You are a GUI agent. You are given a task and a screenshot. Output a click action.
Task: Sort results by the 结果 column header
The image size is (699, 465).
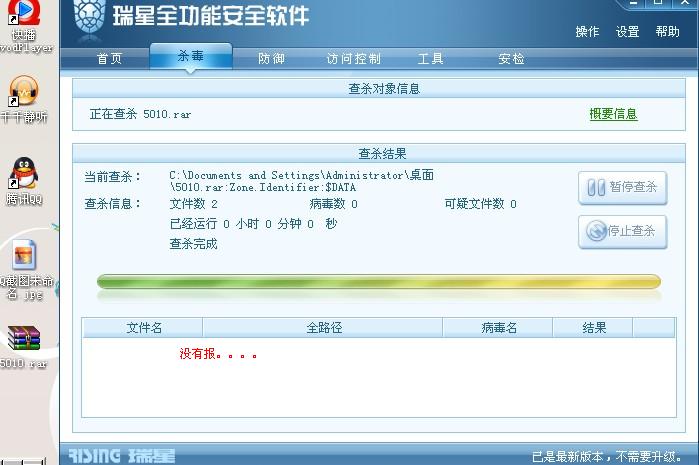pos(593,328)
